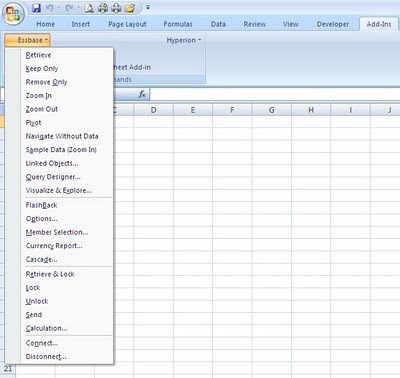Select the Add-Ins tab
Image resolution: width=400 pixels, height=378 pixels.
pyautogui.click(x=379, y=24)
